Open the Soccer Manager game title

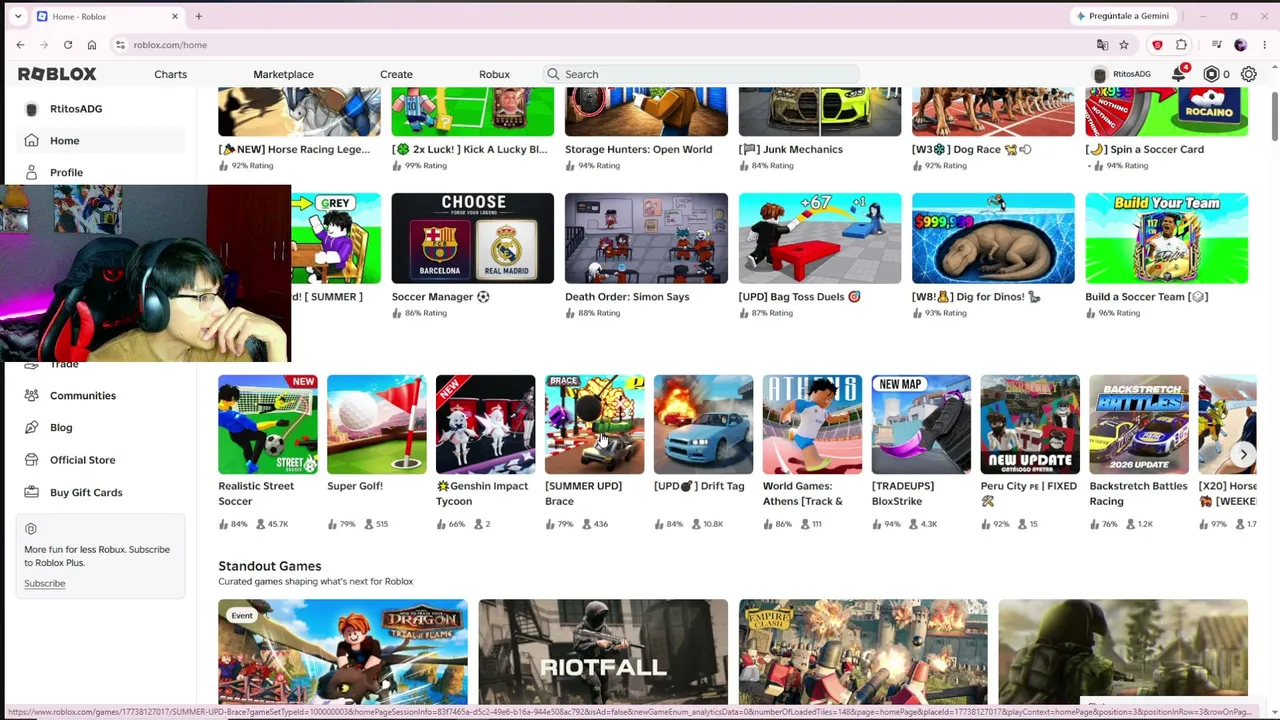[x=441, y=297]
